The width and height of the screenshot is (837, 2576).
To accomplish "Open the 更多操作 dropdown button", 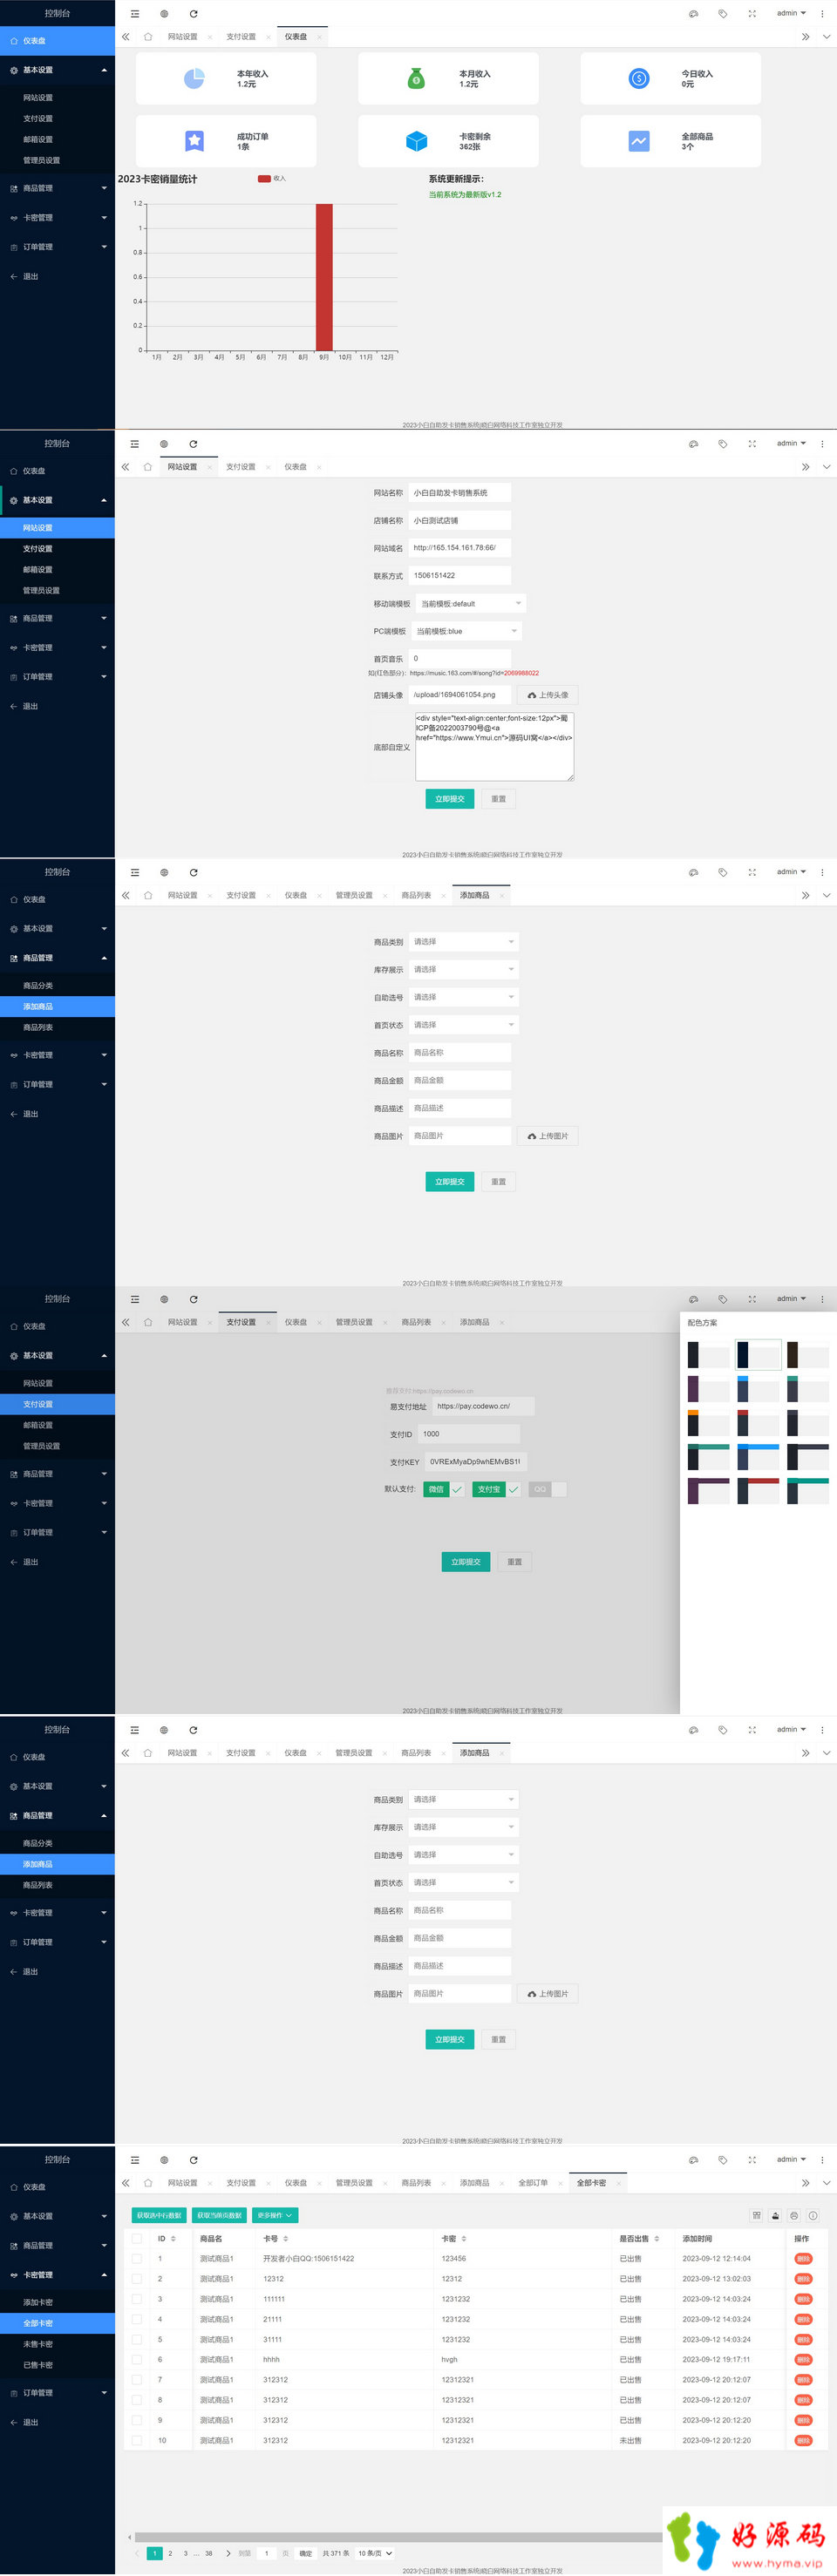I will click(x=275, y=2215).
